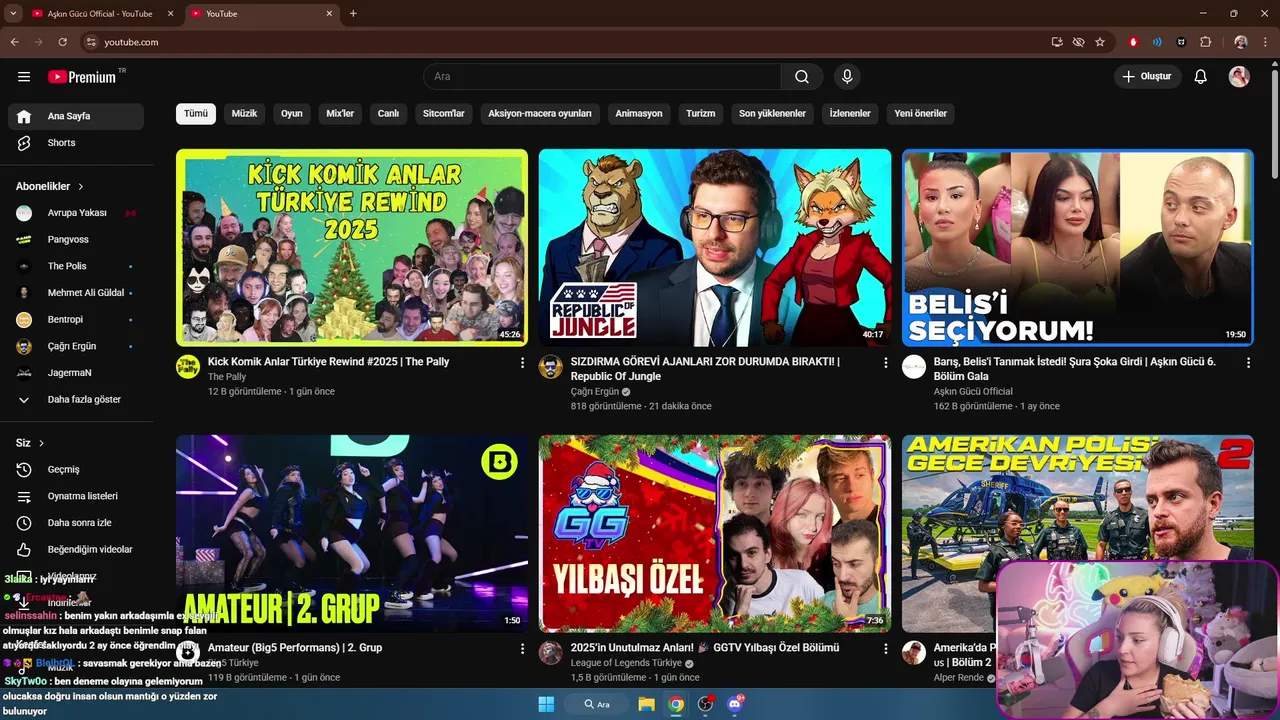Screen dimensions: 1280x720
Task: Select the Animasyon filter chip
Action: click(x=639, y=114)
